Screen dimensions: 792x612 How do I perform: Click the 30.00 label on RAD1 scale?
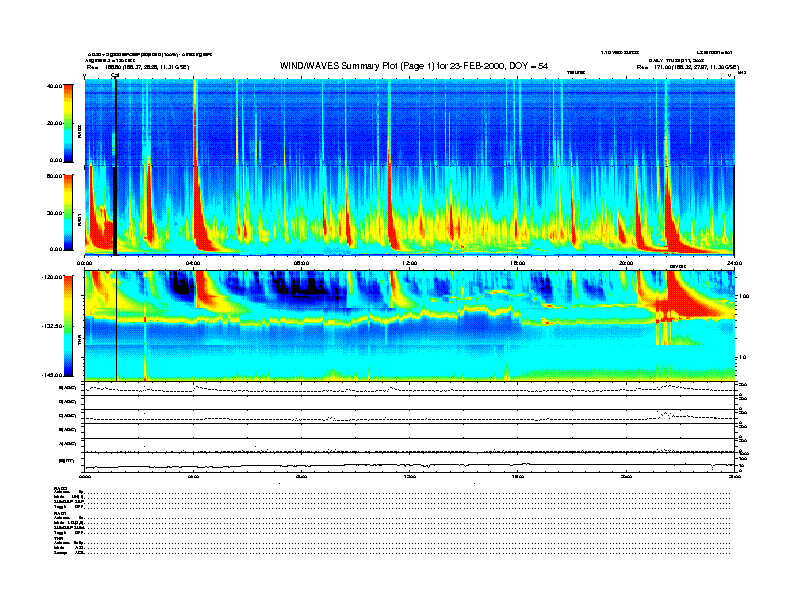(54, 213)
